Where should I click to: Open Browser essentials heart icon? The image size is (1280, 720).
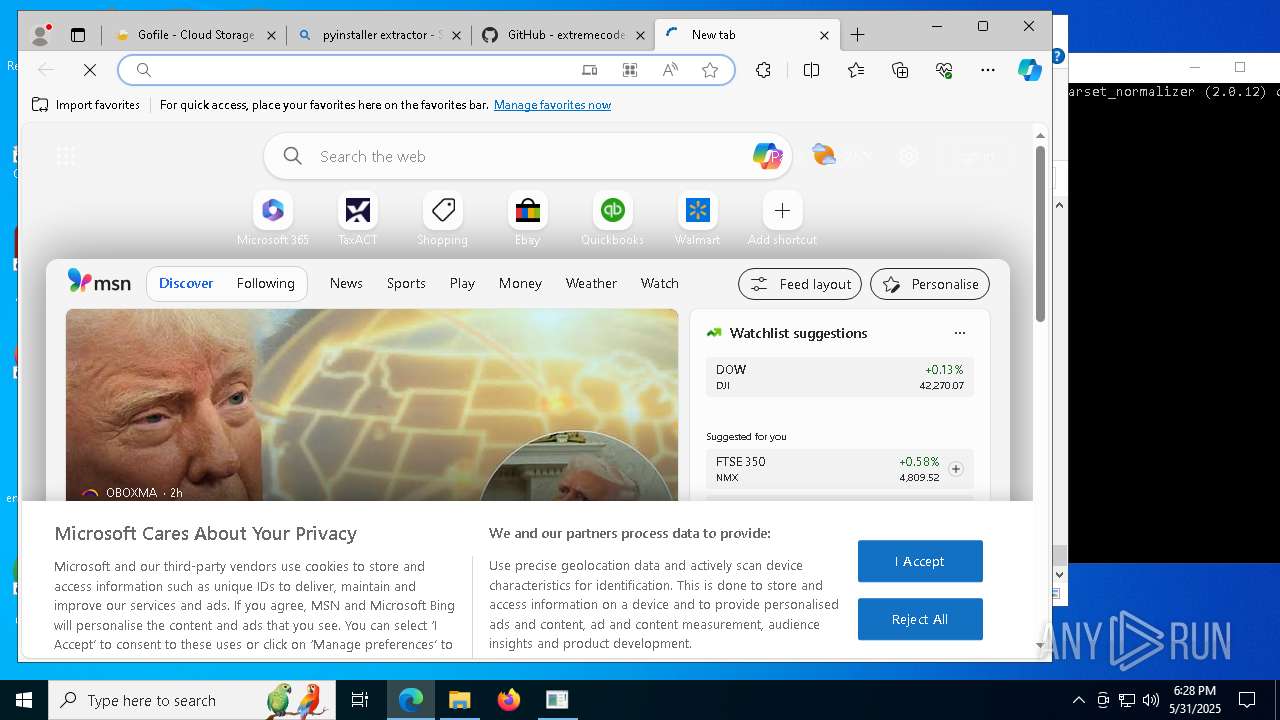pyautogui.click(x=944, y=70)
